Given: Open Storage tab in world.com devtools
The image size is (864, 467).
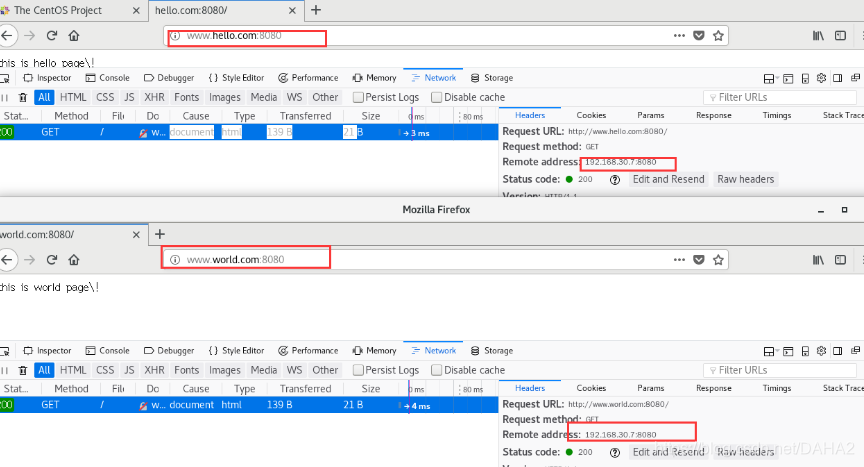Looking at the screenshot, I should click(492, 351).
